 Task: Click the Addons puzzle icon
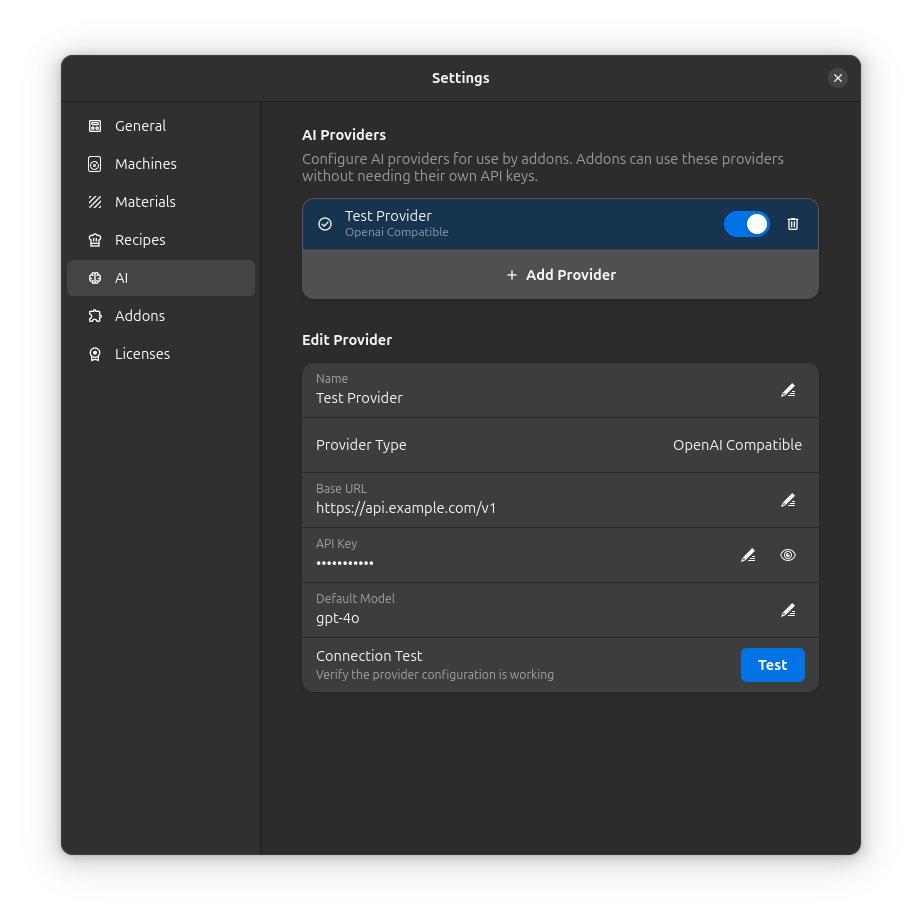coord(95,316)
